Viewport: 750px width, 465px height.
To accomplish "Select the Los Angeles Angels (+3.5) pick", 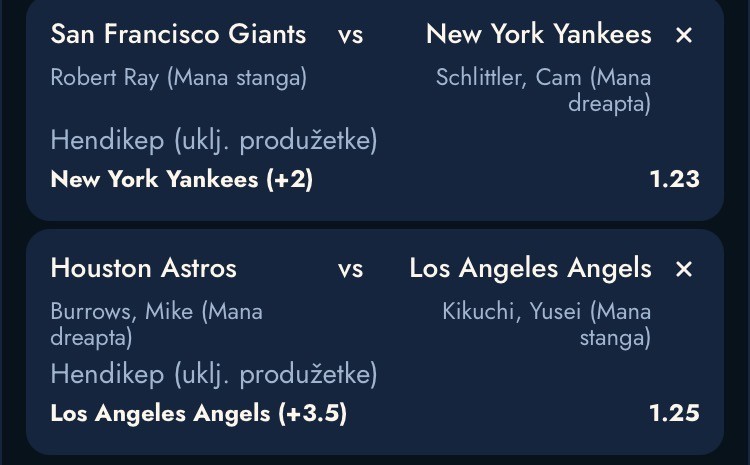I will (x=198, y=413).
